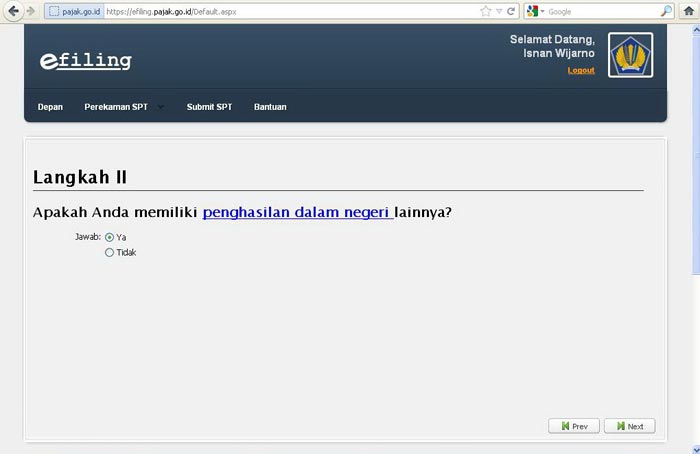Click the Ministry of Finance emblem image
This screenshot has width=700, height=454.
coord(630,55)
